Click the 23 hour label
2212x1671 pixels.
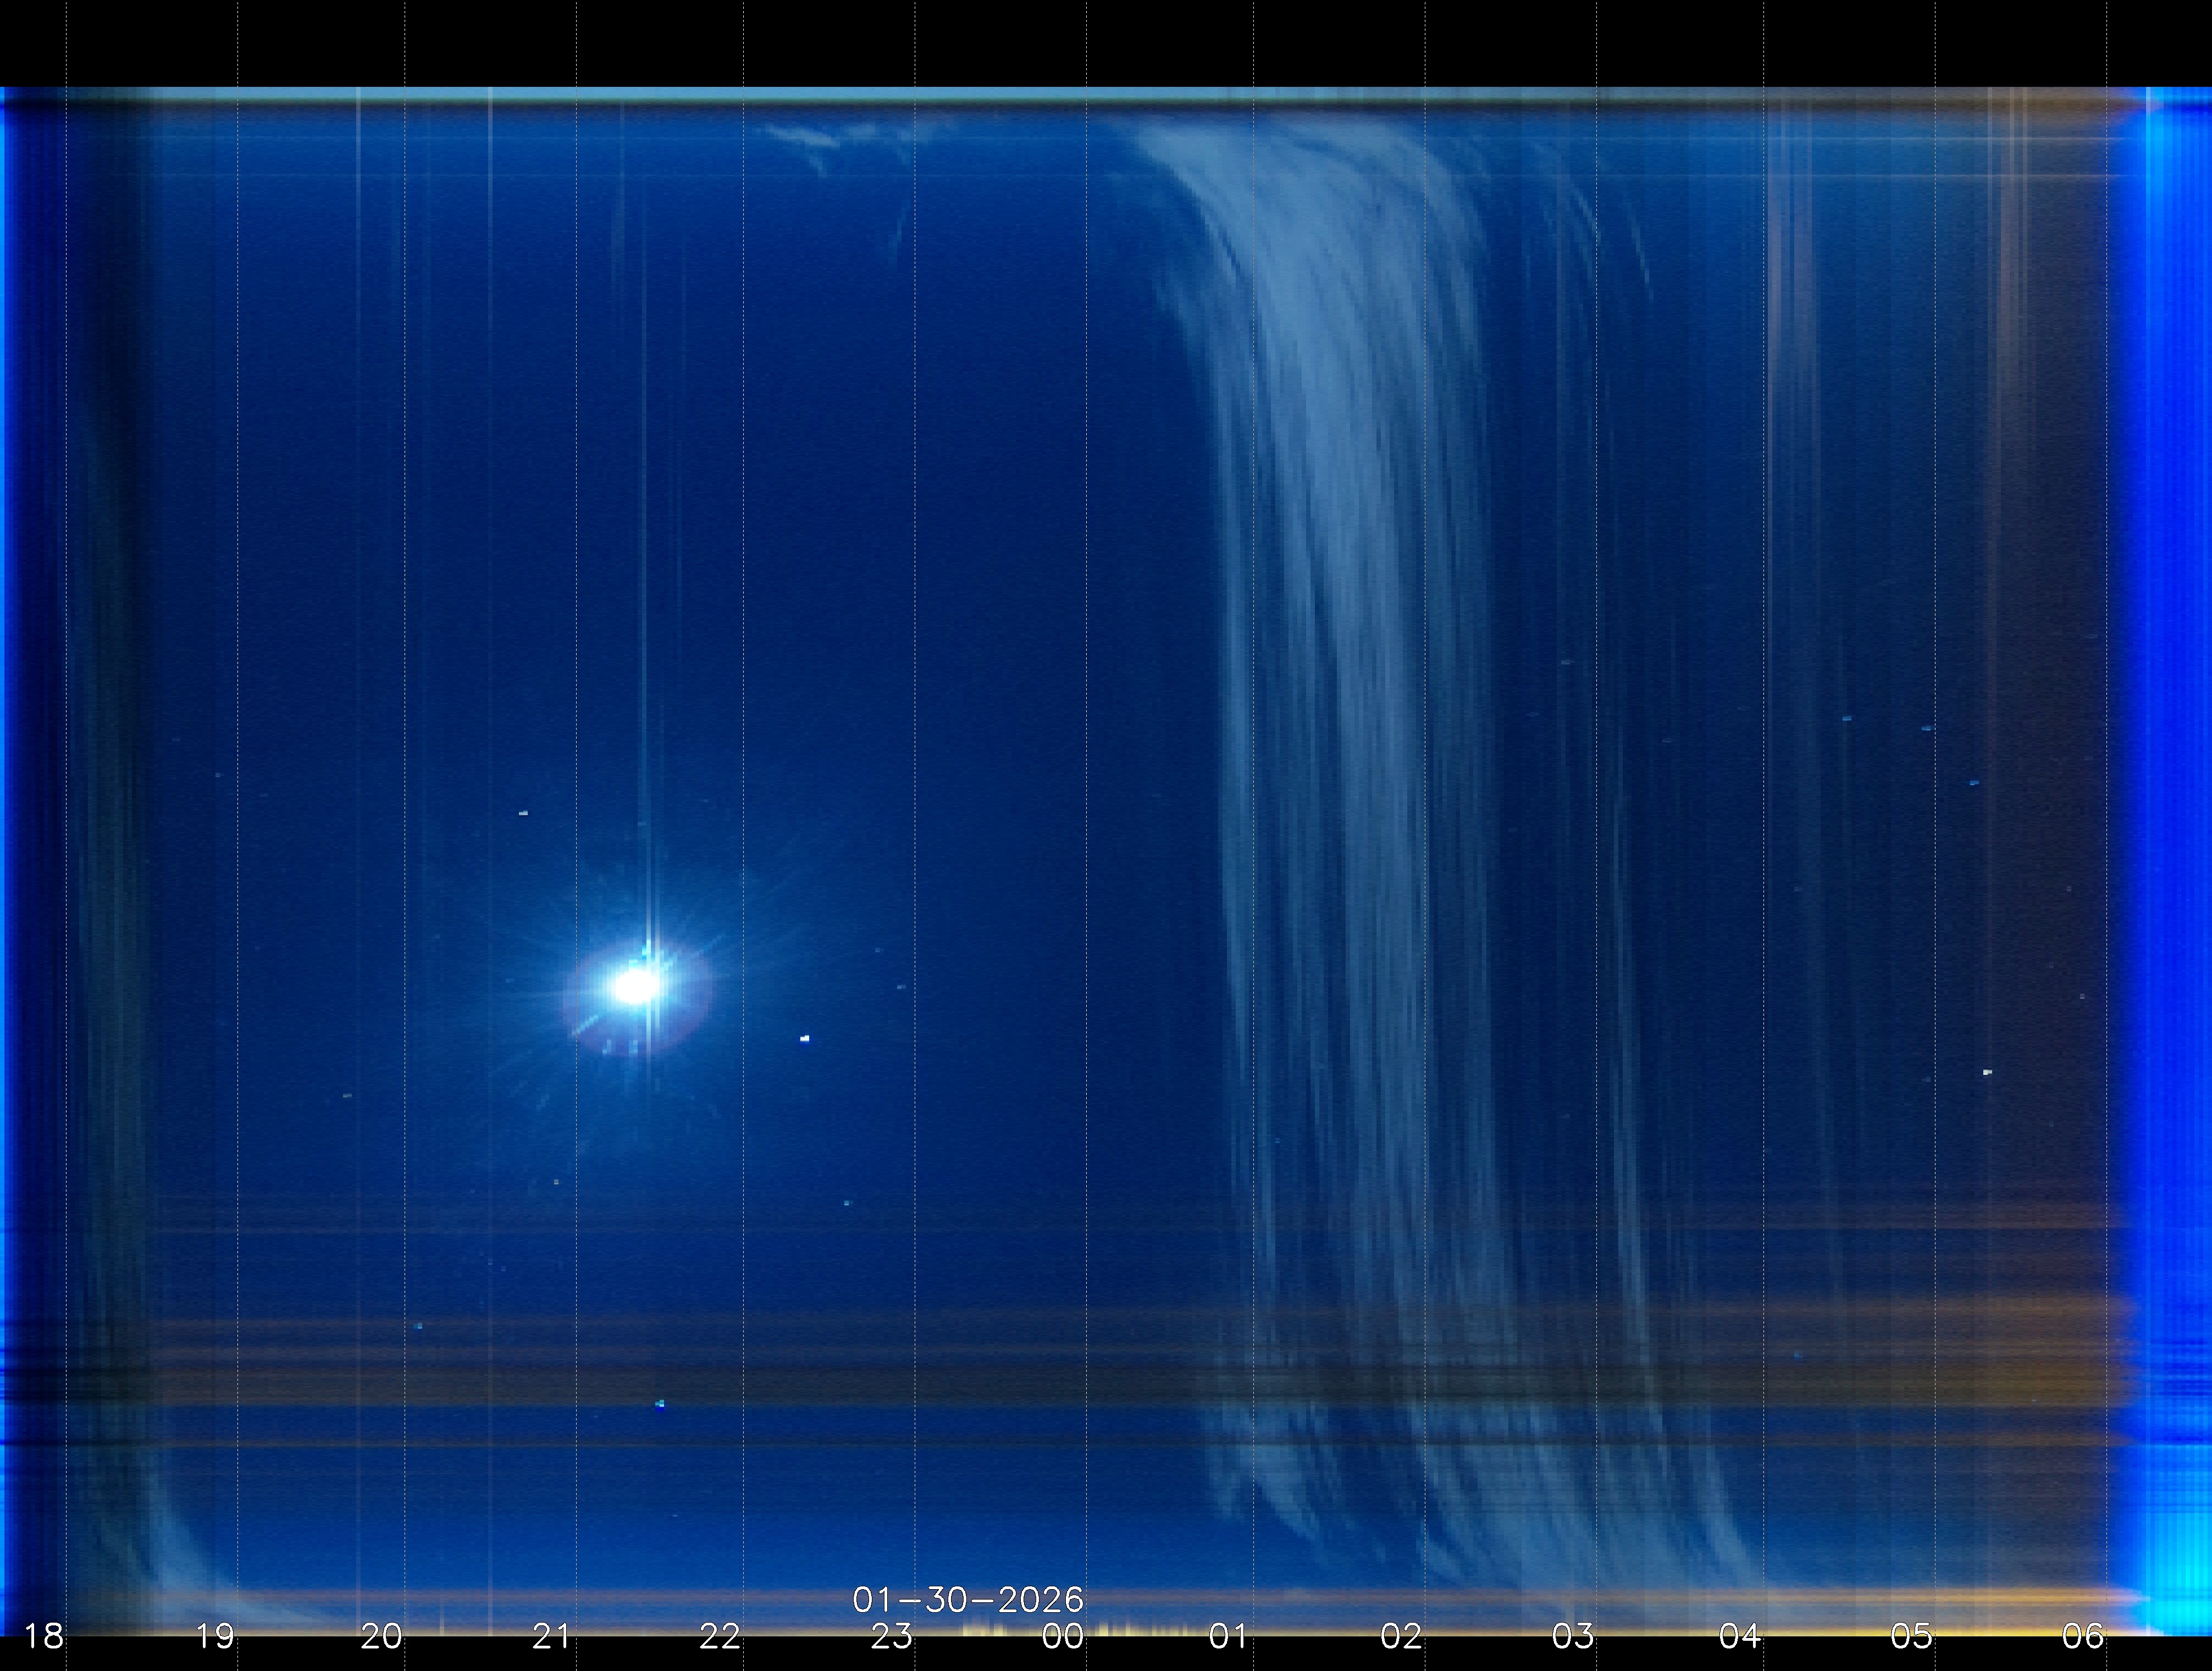(891, 1637)
